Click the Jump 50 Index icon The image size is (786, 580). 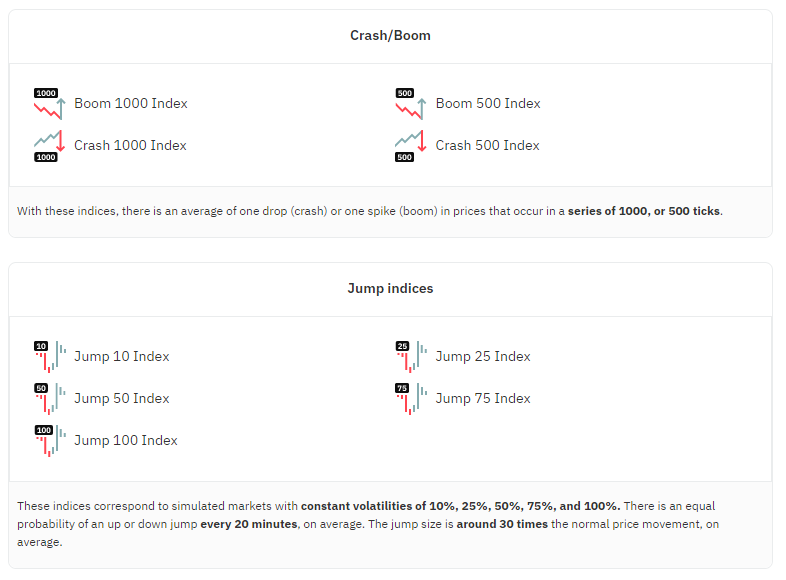tap(50, 399)
